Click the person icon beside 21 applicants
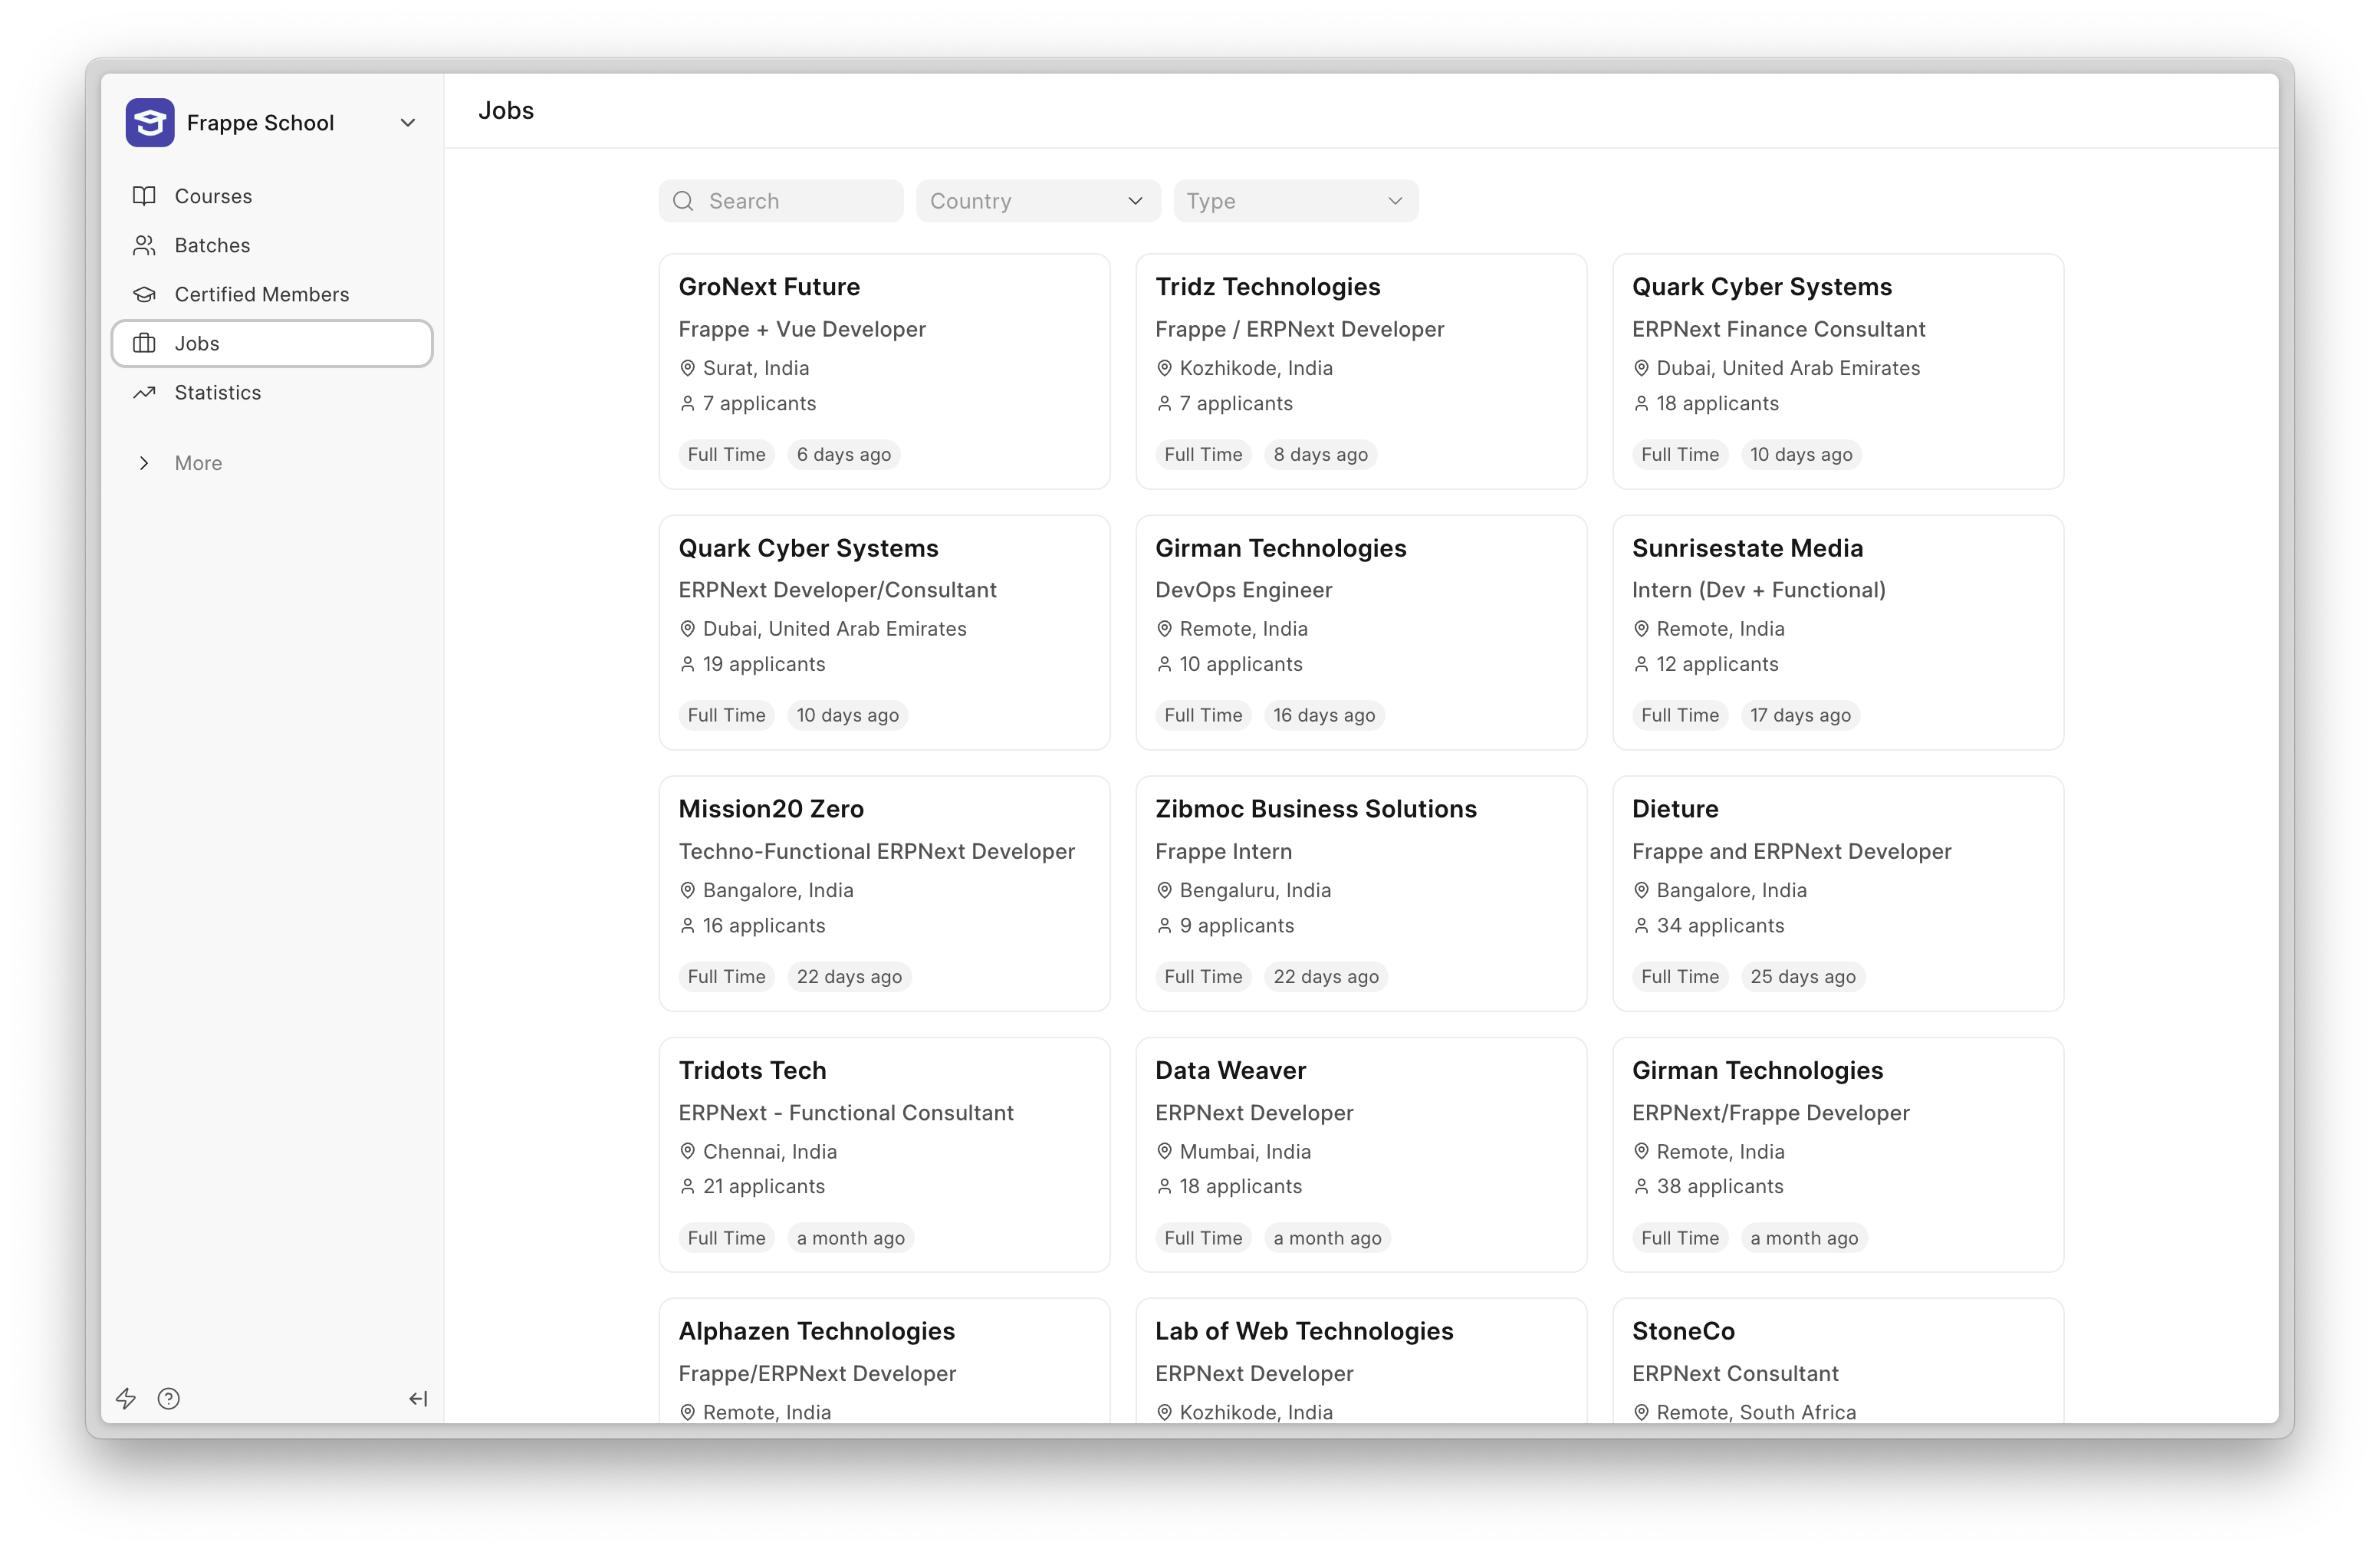Image resolution: width=2380 pixels, height=1552 pixels. (x=688, y=1186)
